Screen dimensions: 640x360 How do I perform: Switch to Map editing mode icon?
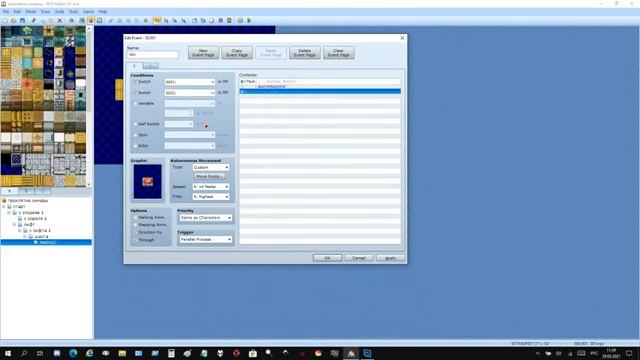(x=82, y=20)
